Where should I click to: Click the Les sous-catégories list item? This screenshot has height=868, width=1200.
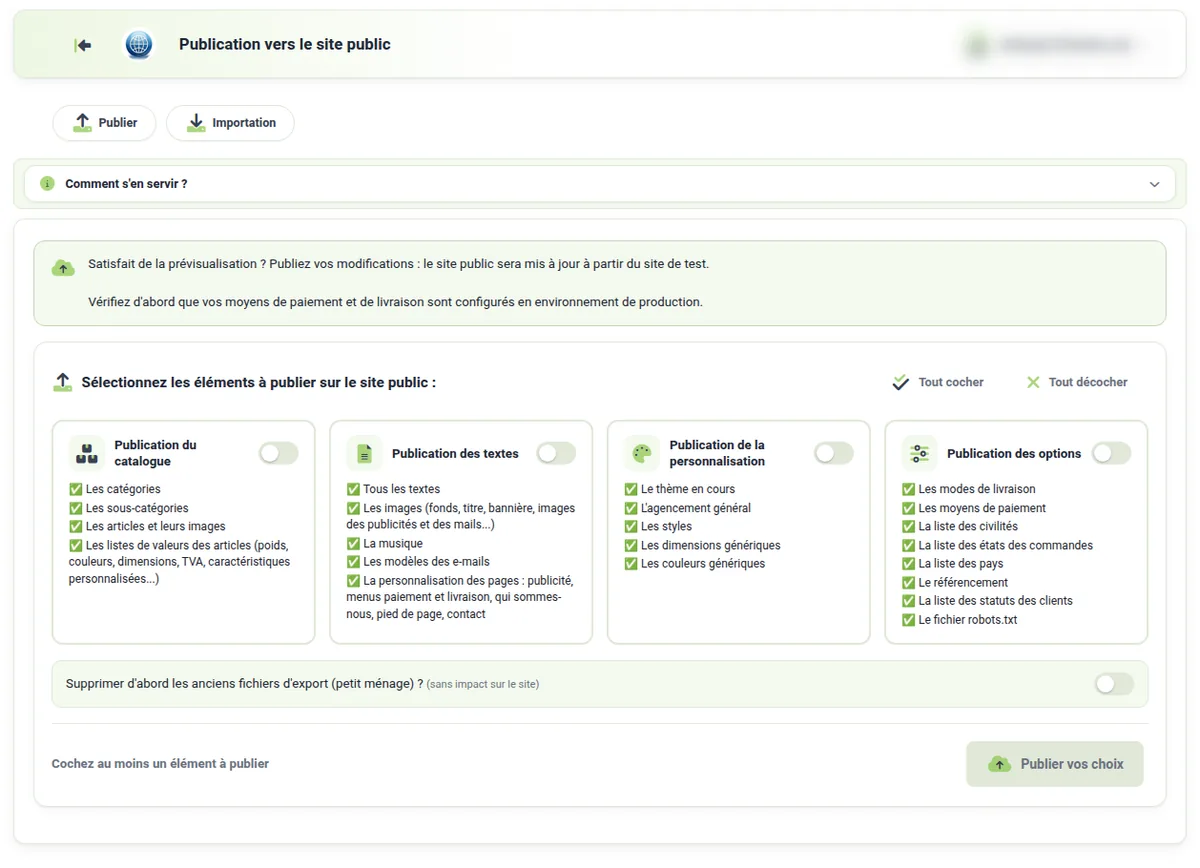[129, 508]
